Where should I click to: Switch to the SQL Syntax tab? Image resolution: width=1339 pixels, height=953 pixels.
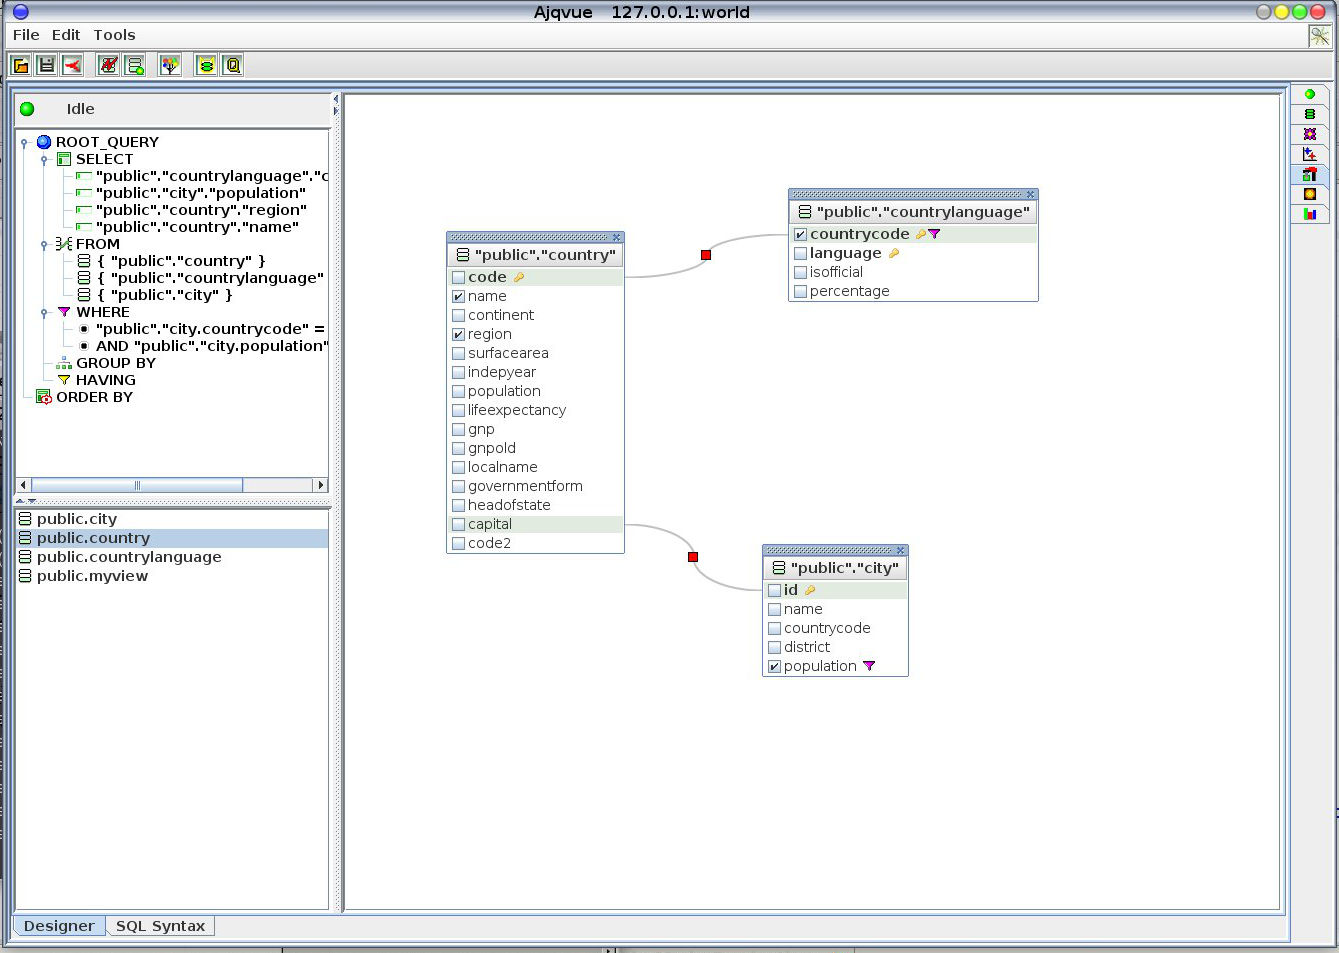point(160,926)
